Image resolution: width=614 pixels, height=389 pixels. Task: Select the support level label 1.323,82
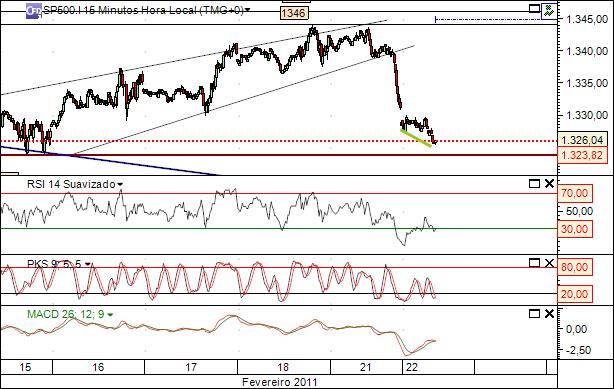tap(582, 155)
